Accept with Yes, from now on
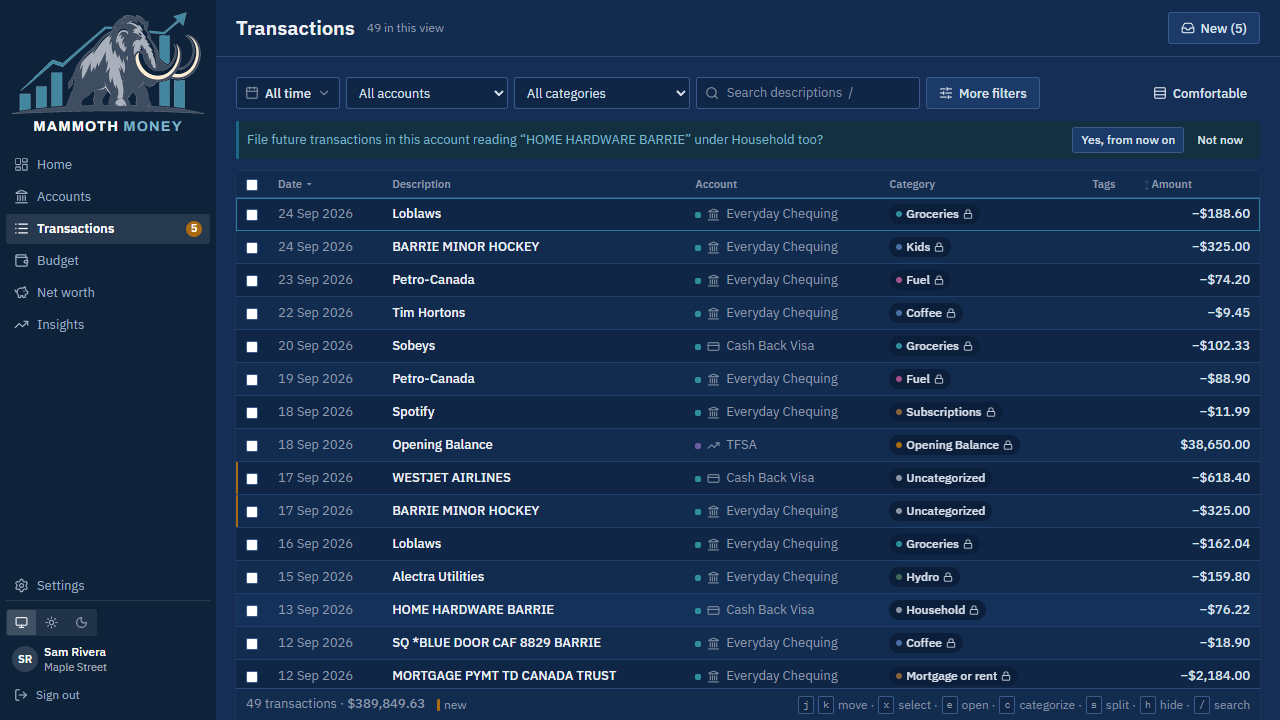 1128,140
